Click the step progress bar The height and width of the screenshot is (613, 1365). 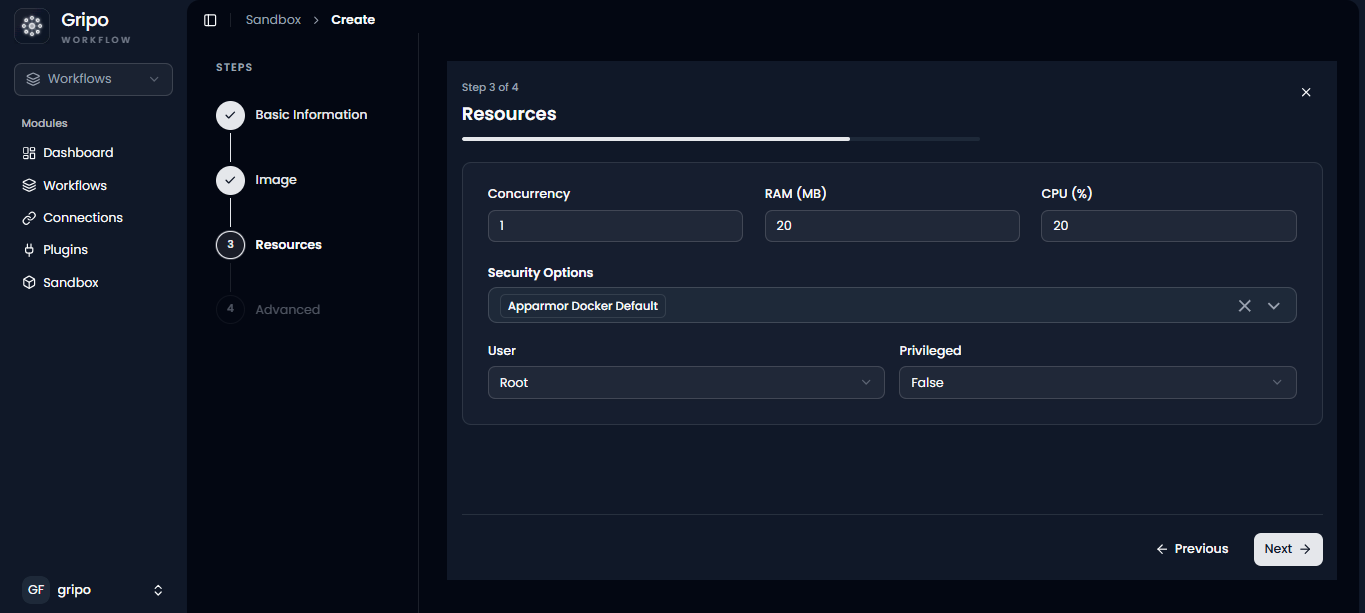pyautogui.click(x=721, y=139)
